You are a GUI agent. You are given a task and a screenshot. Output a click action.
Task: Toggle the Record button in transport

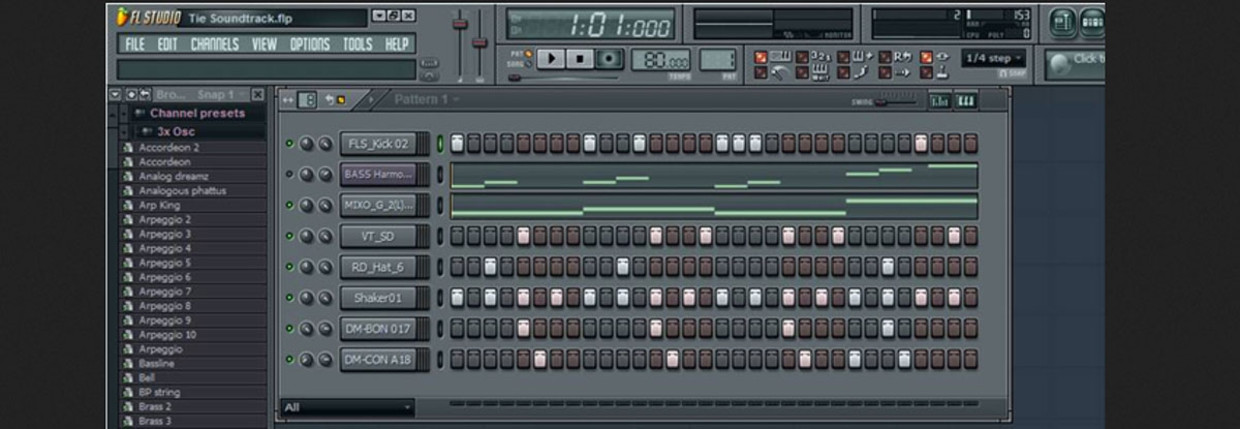click(x=609, y=59)
